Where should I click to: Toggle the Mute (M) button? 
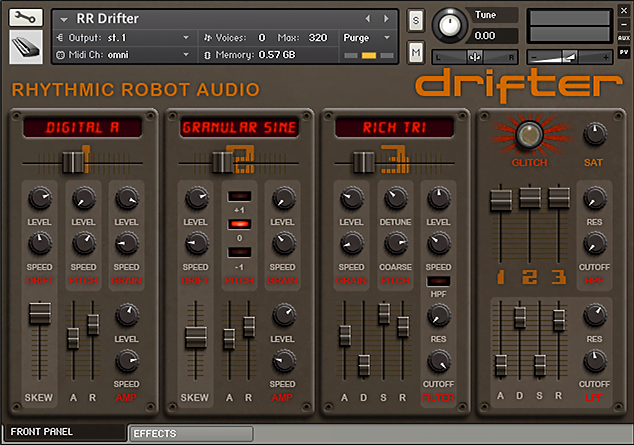pyautogui.click(x=416, y=50)
